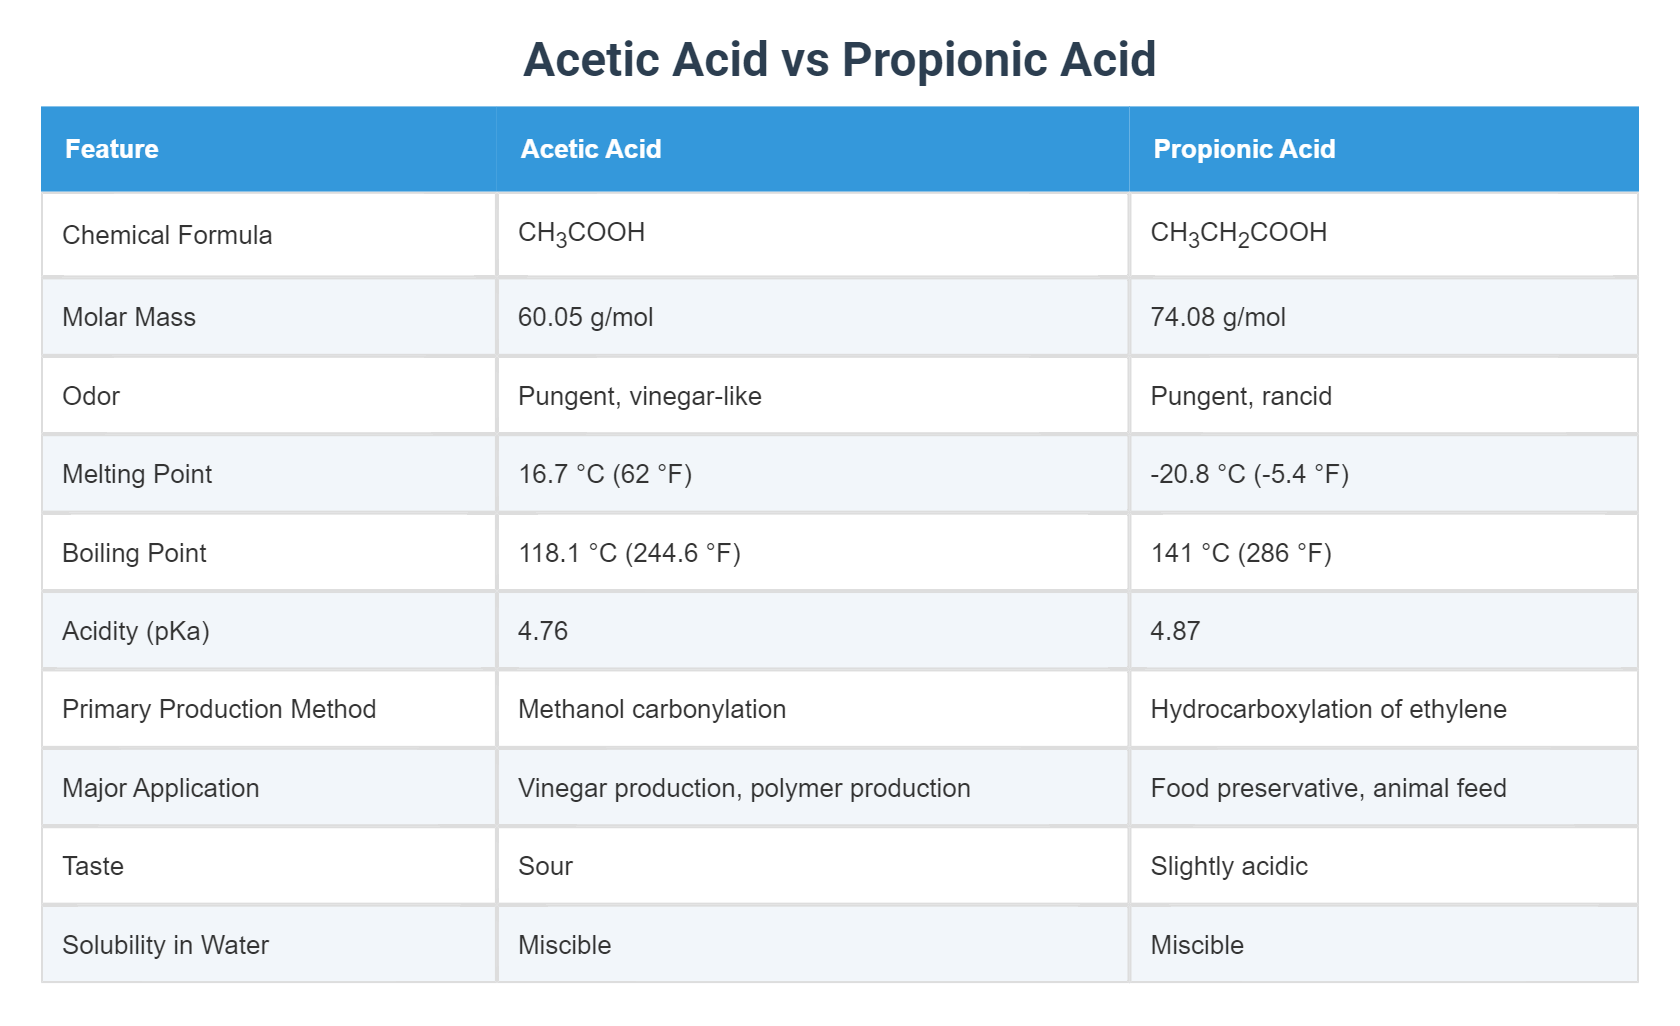
Task: Select the Chemical Formula row label
Action: pyautogui.click(x=167, y=235)
